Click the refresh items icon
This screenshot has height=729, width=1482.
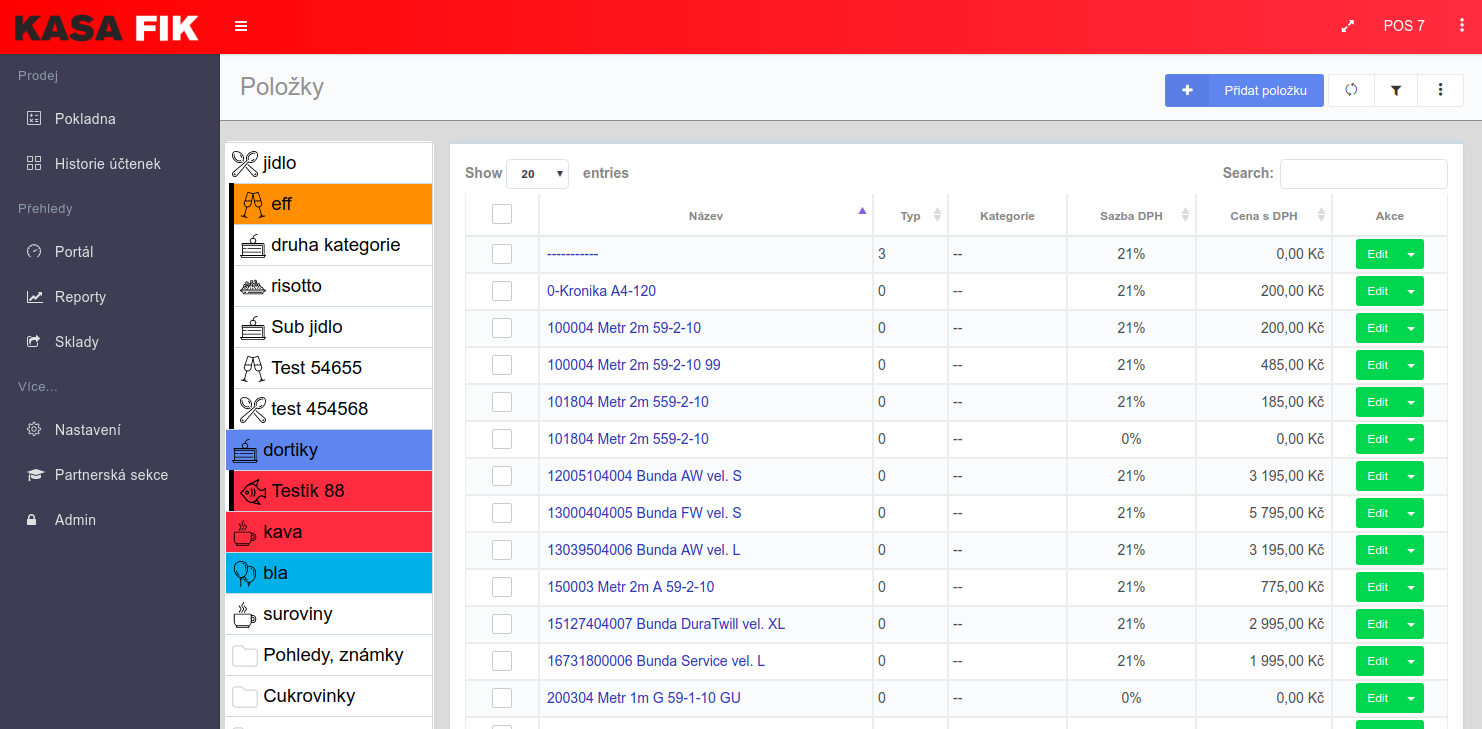click(x=1351, y=90)
